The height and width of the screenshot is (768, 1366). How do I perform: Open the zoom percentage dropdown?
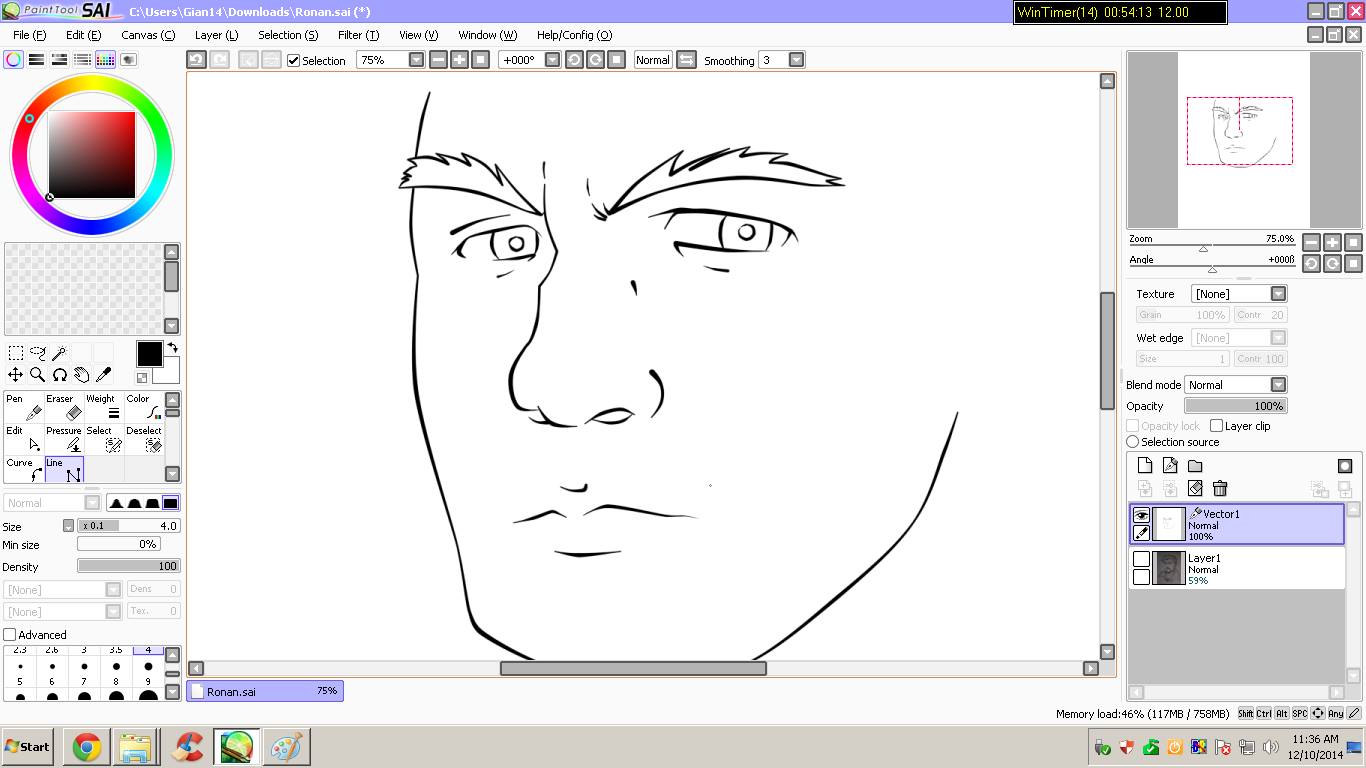[417, 60]
